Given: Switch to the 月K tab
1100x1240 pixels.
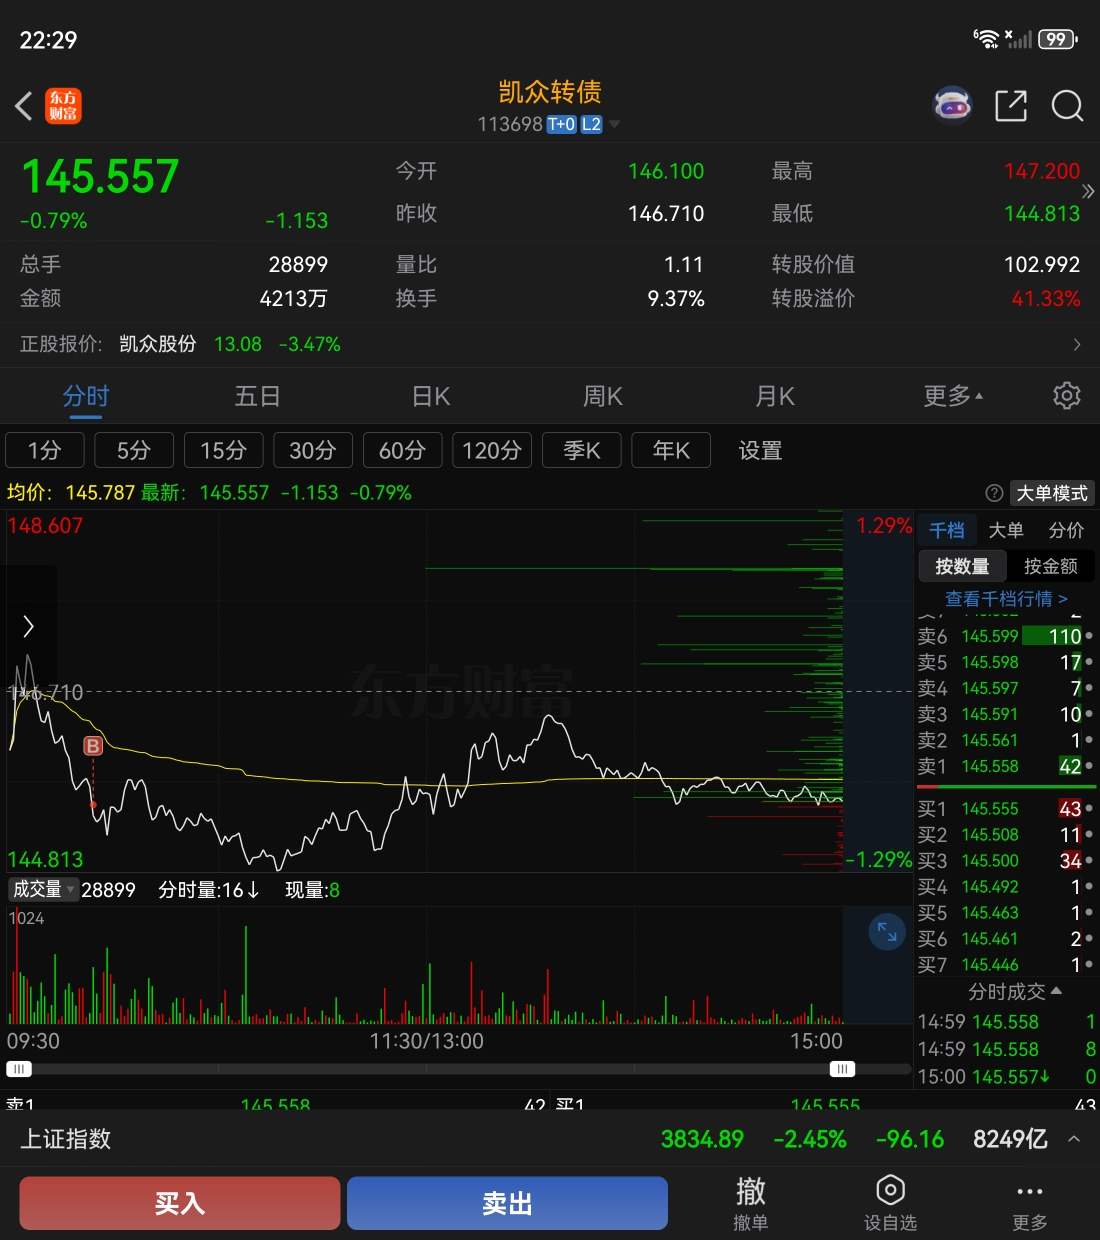Looking at the screenshot, I should tap(775, 396).
